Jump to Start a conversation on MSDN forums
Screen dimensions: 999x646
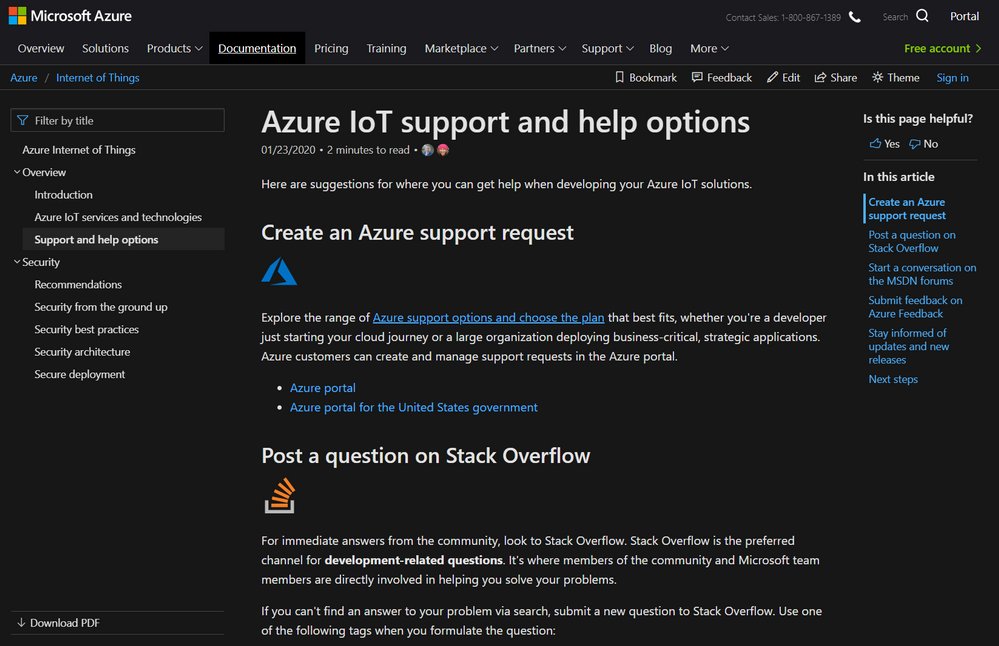pos(922,274)
